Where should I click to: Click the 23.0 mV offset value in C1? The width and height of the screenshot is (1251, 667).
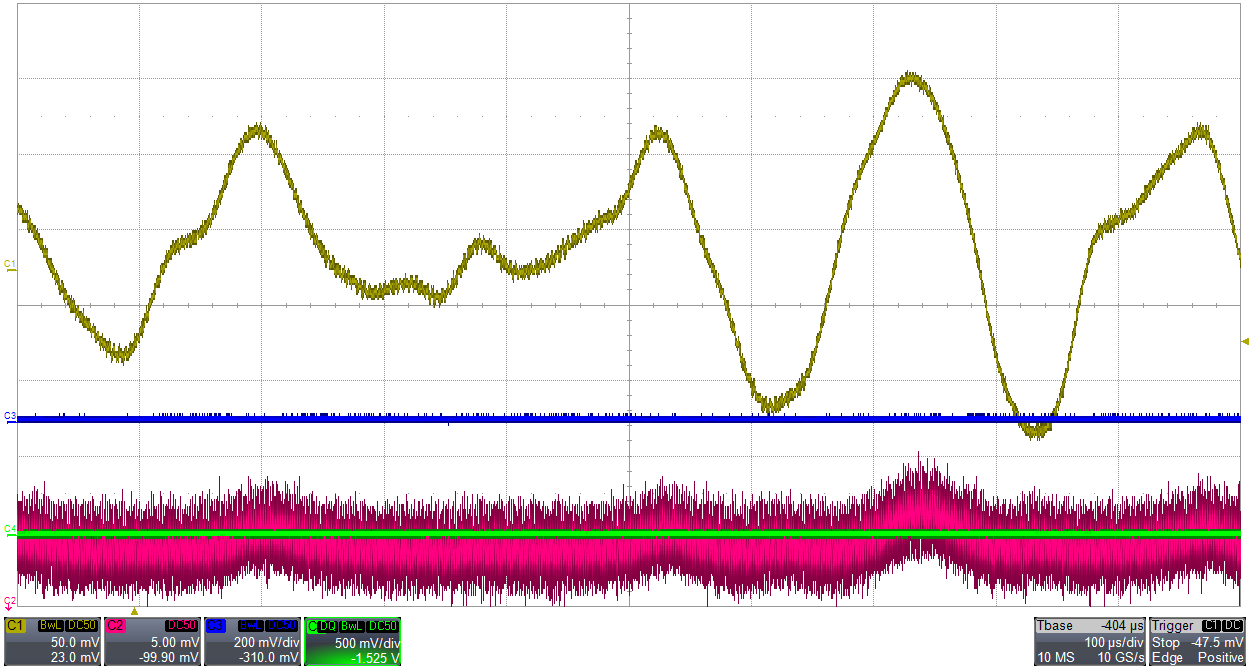[75, 657]
